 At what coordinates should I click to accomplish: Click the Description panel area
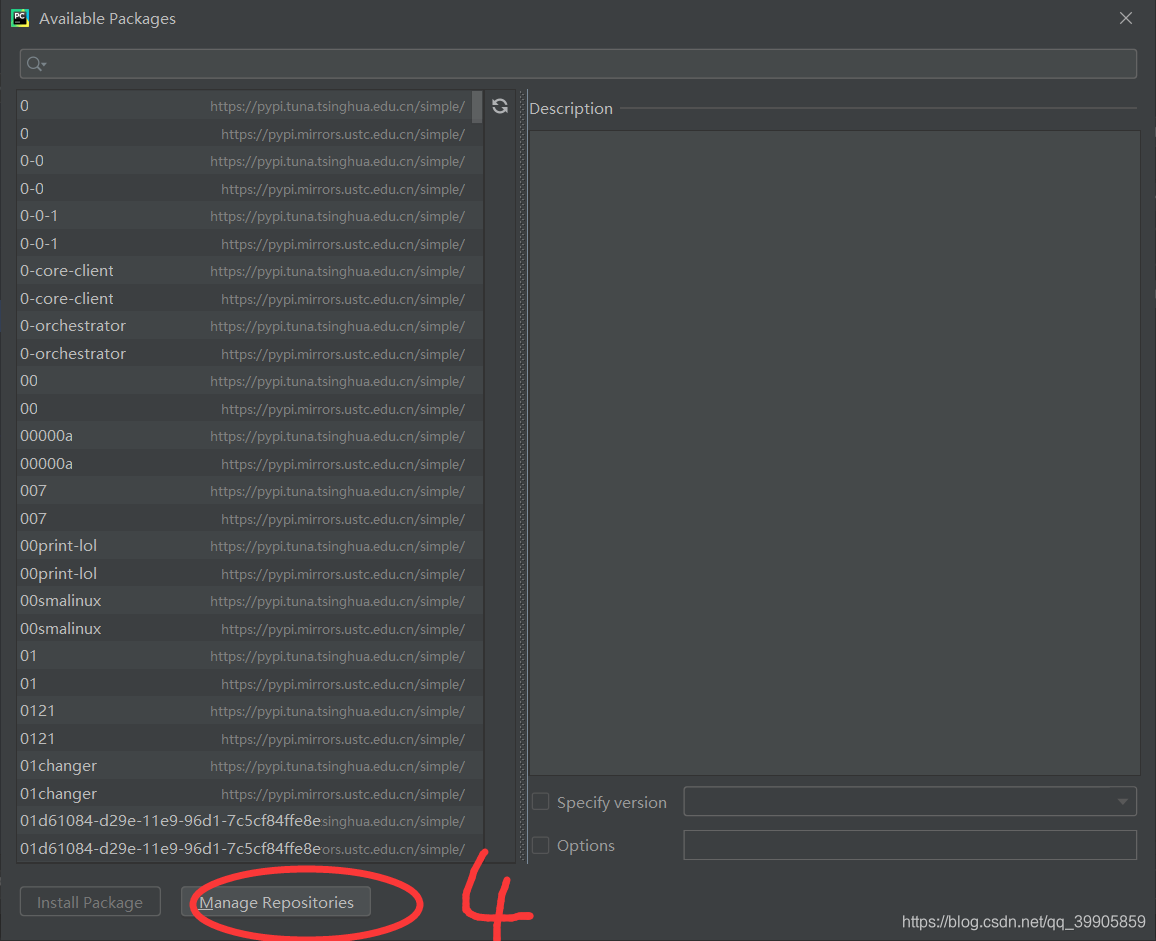point(835,453)
